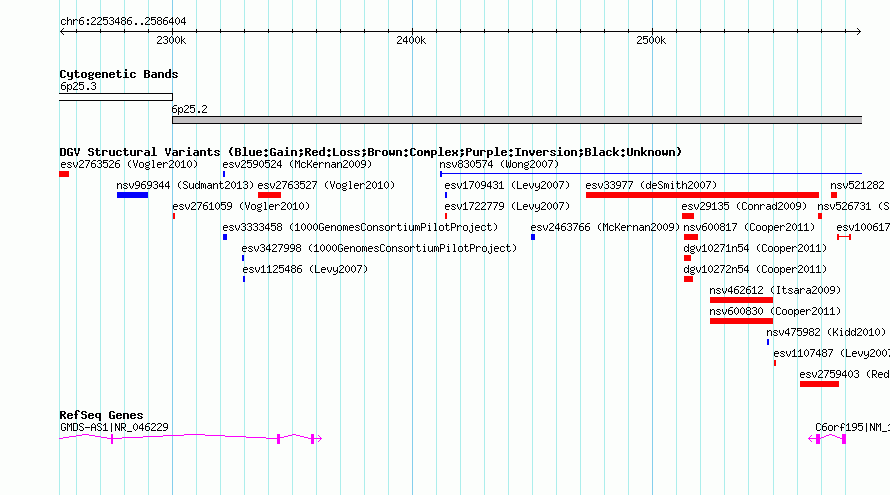Click the GMDS-AS1 gene end arrow
This screenshot has width=890, height=495.
pos(319,438)
